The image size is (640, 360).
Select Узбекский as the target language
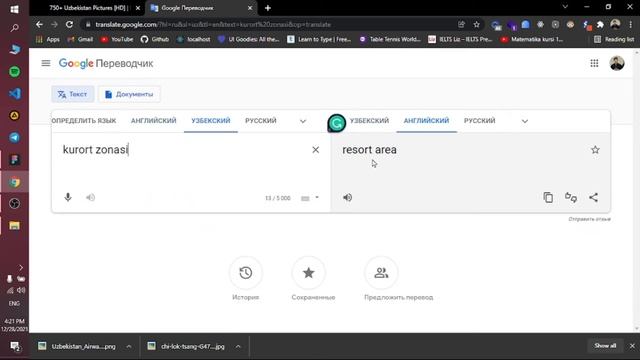pyautogui.click(x=369, y=121)
